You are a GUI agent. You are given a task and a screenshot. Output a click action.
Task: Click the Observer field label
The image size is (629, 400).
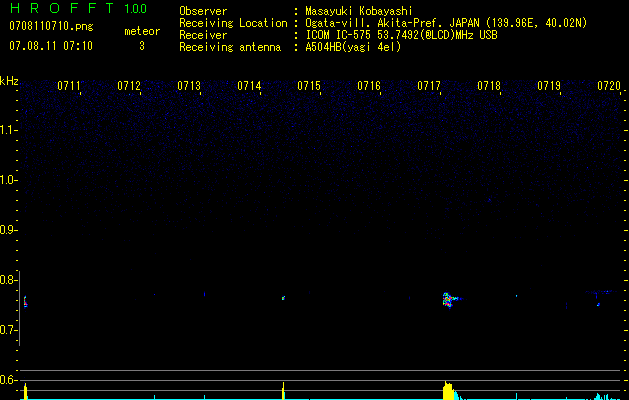click(x=203, y=11)
